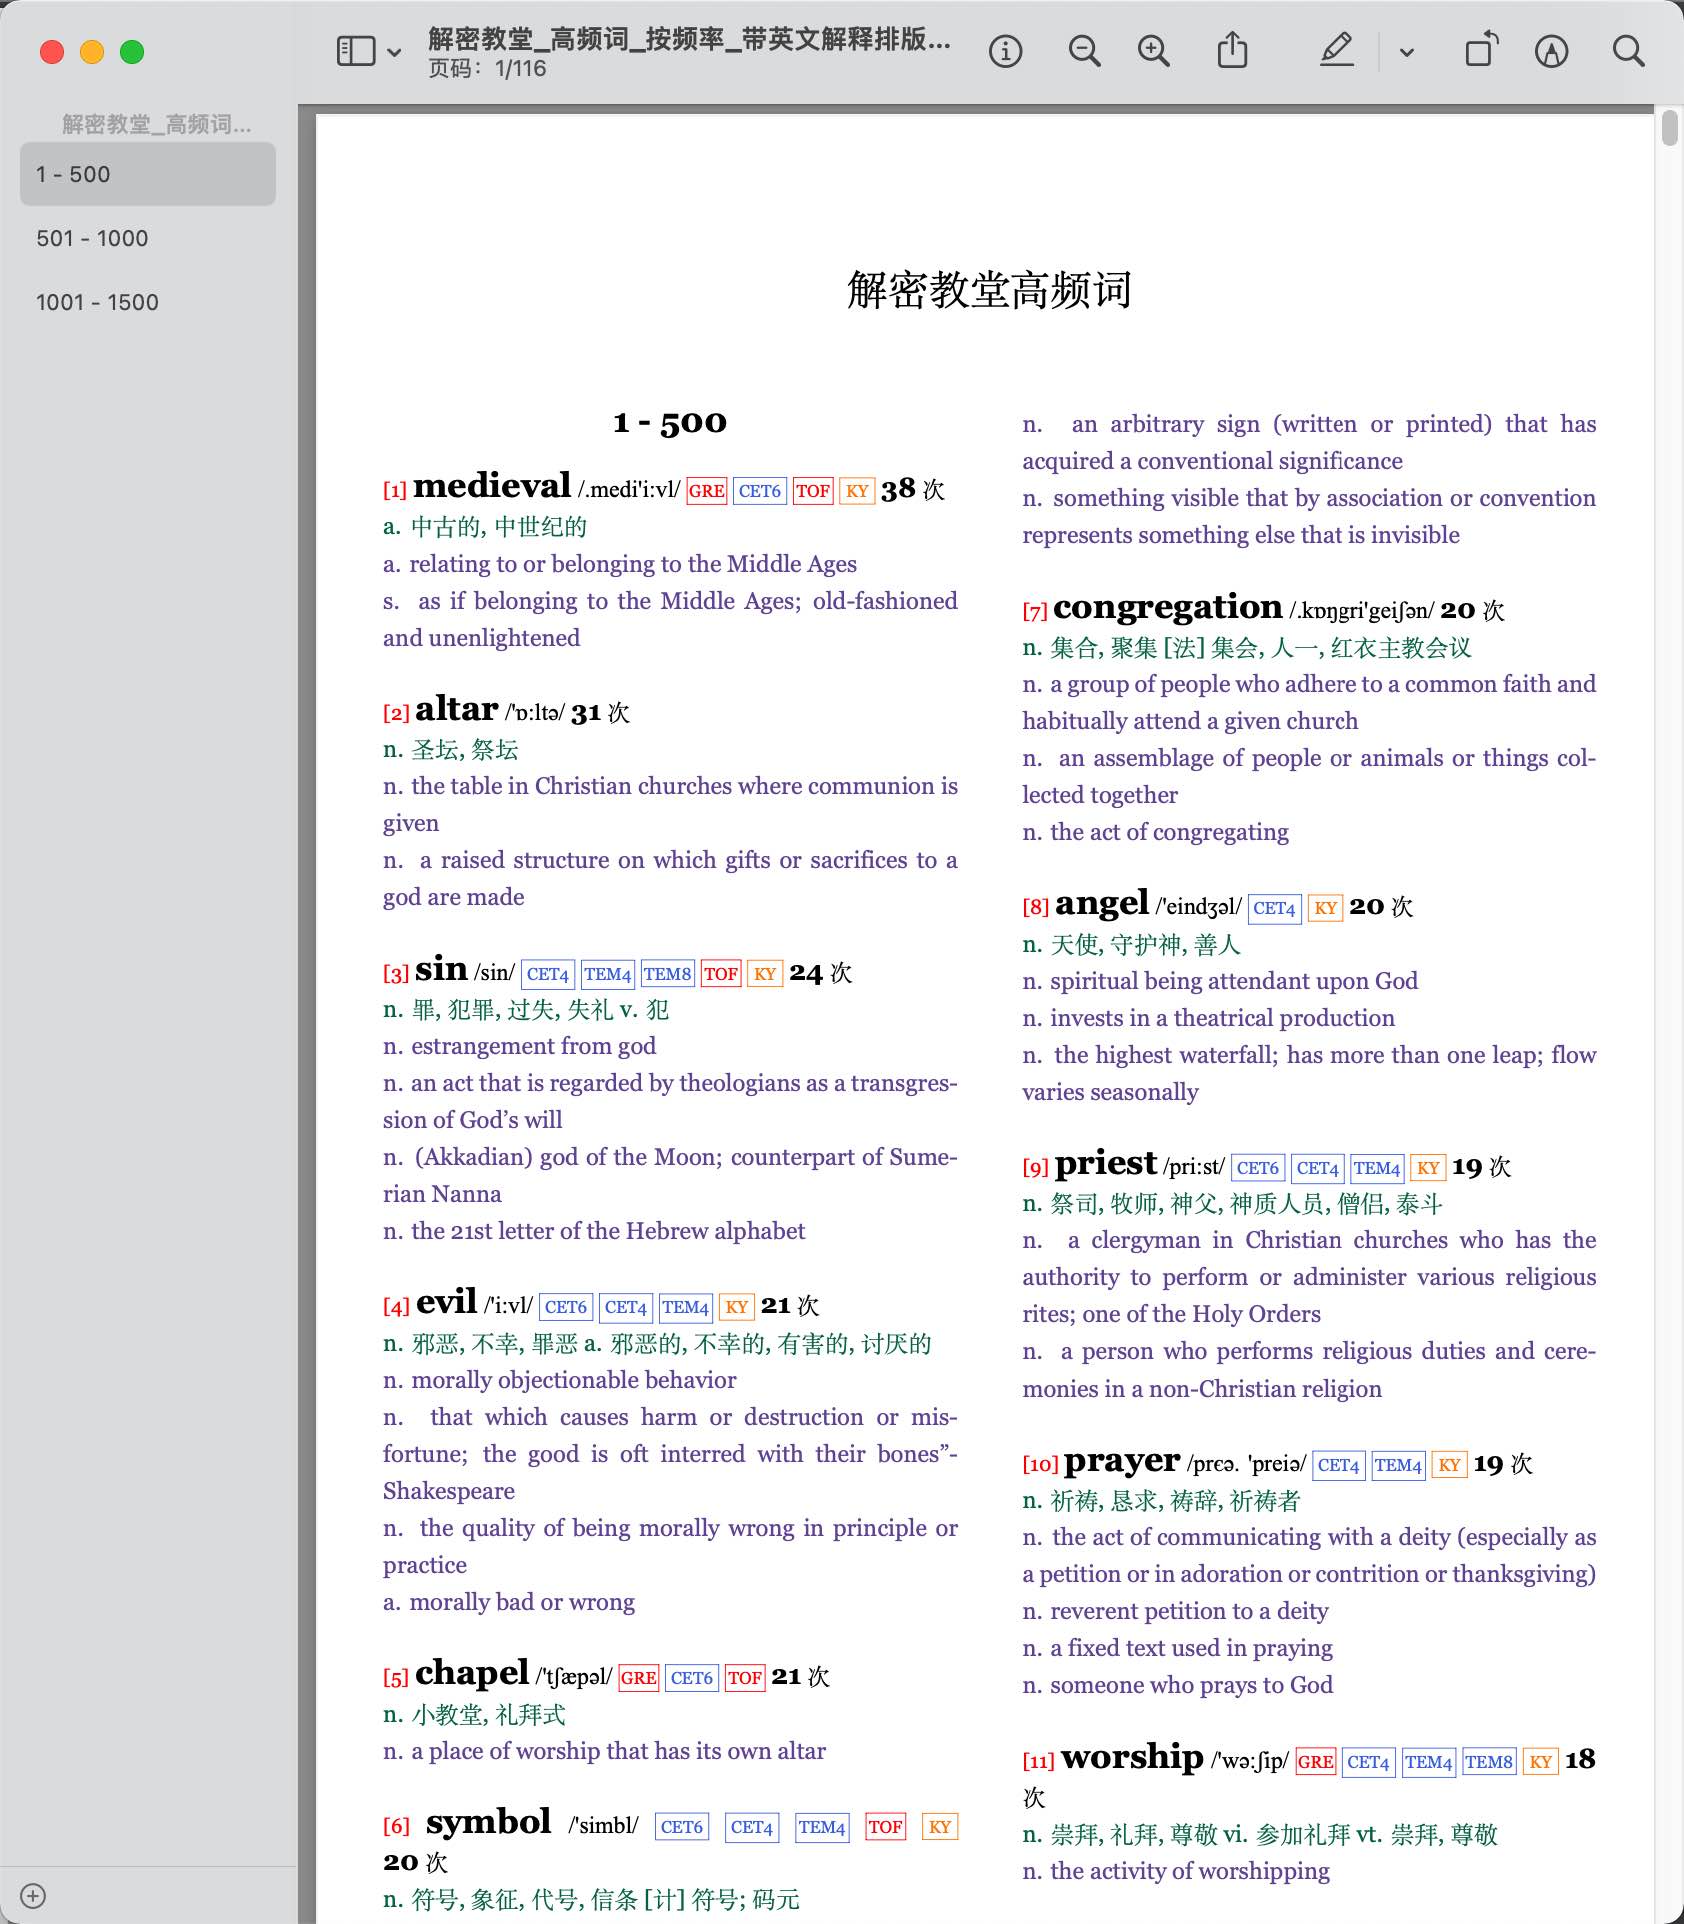Click 'a fixed text used in praying'
1684x1924 pixels.
tap(1191, 1648)
